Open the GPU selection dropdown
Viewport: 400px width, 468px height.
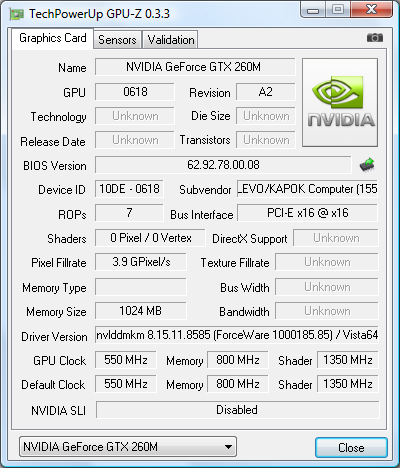128,447
